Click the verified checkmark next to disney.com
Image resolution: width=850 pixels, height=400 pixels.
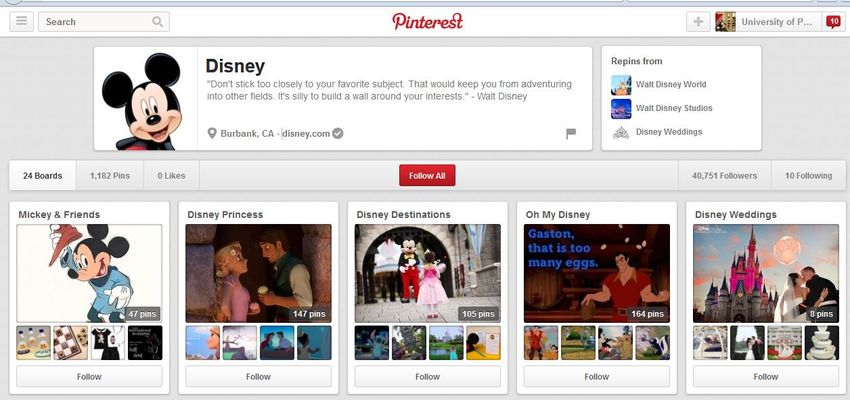click(x=338, y=133)
